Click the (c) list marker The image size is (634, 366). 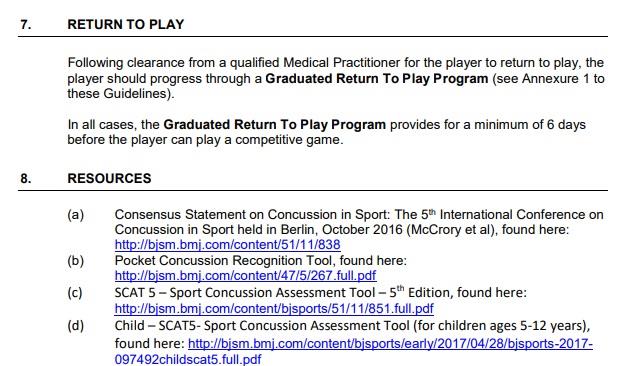pos(75,293)
